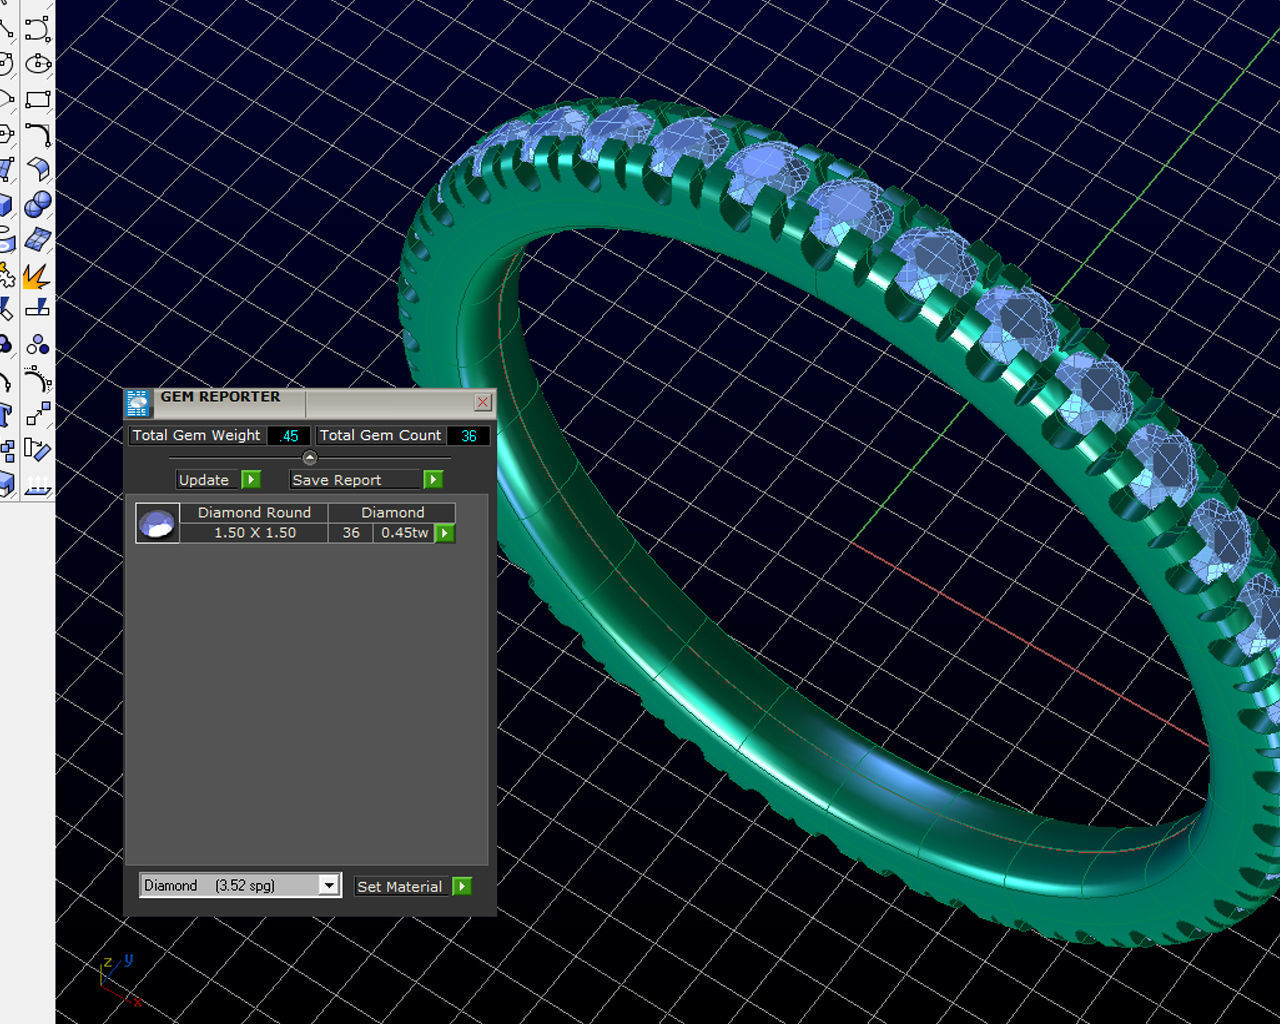Viewport: 1280px width, 1024px height.
Task: Click the GEM REPORTER title bar
Action: click(x=310, y=403)
